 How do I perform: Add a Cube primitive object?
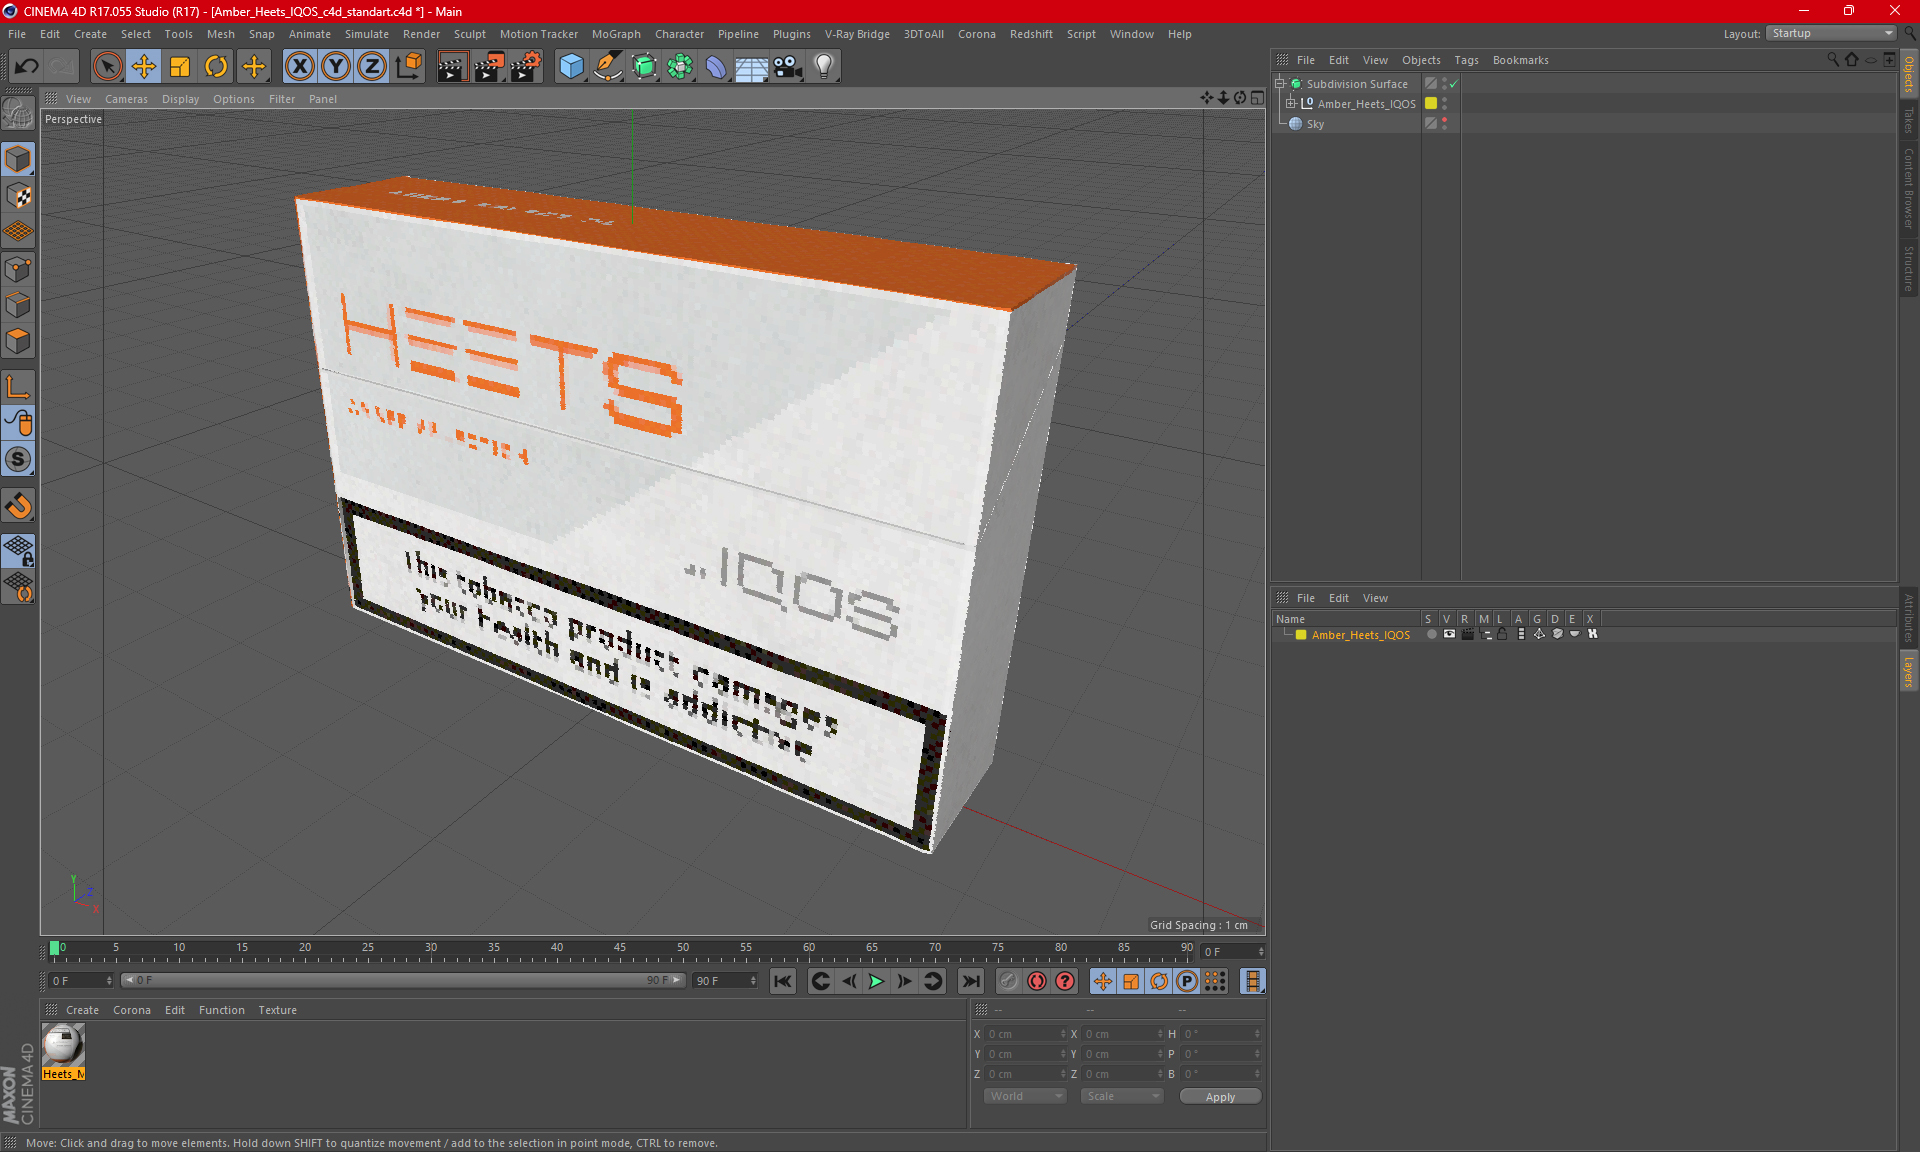click(x=571, y=67)
